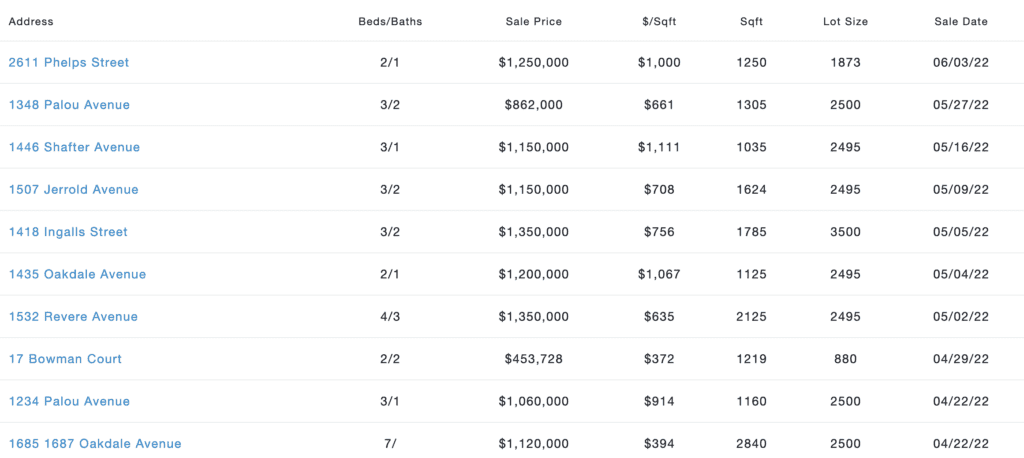1024x458 pixels.
Task: Sort table by Address column header
Action: click(31, 22)
